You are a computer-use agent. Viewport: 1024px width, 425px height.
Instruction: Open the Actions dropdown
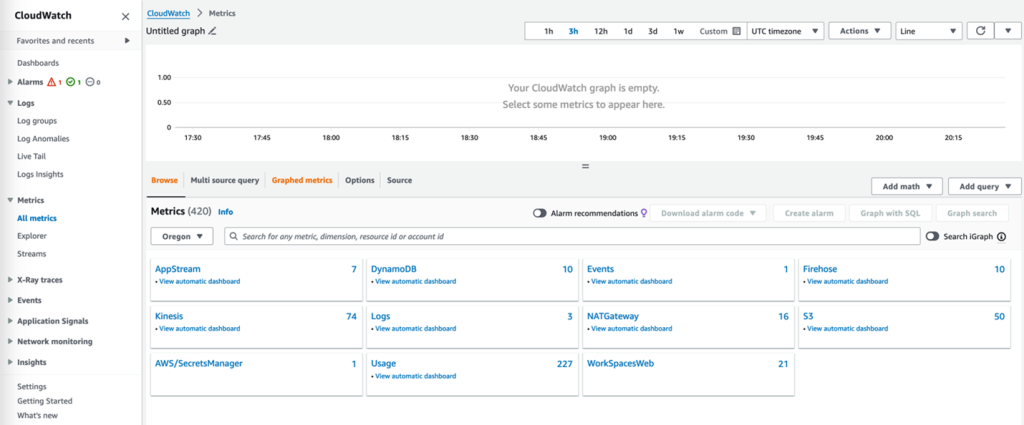point(860,31)
